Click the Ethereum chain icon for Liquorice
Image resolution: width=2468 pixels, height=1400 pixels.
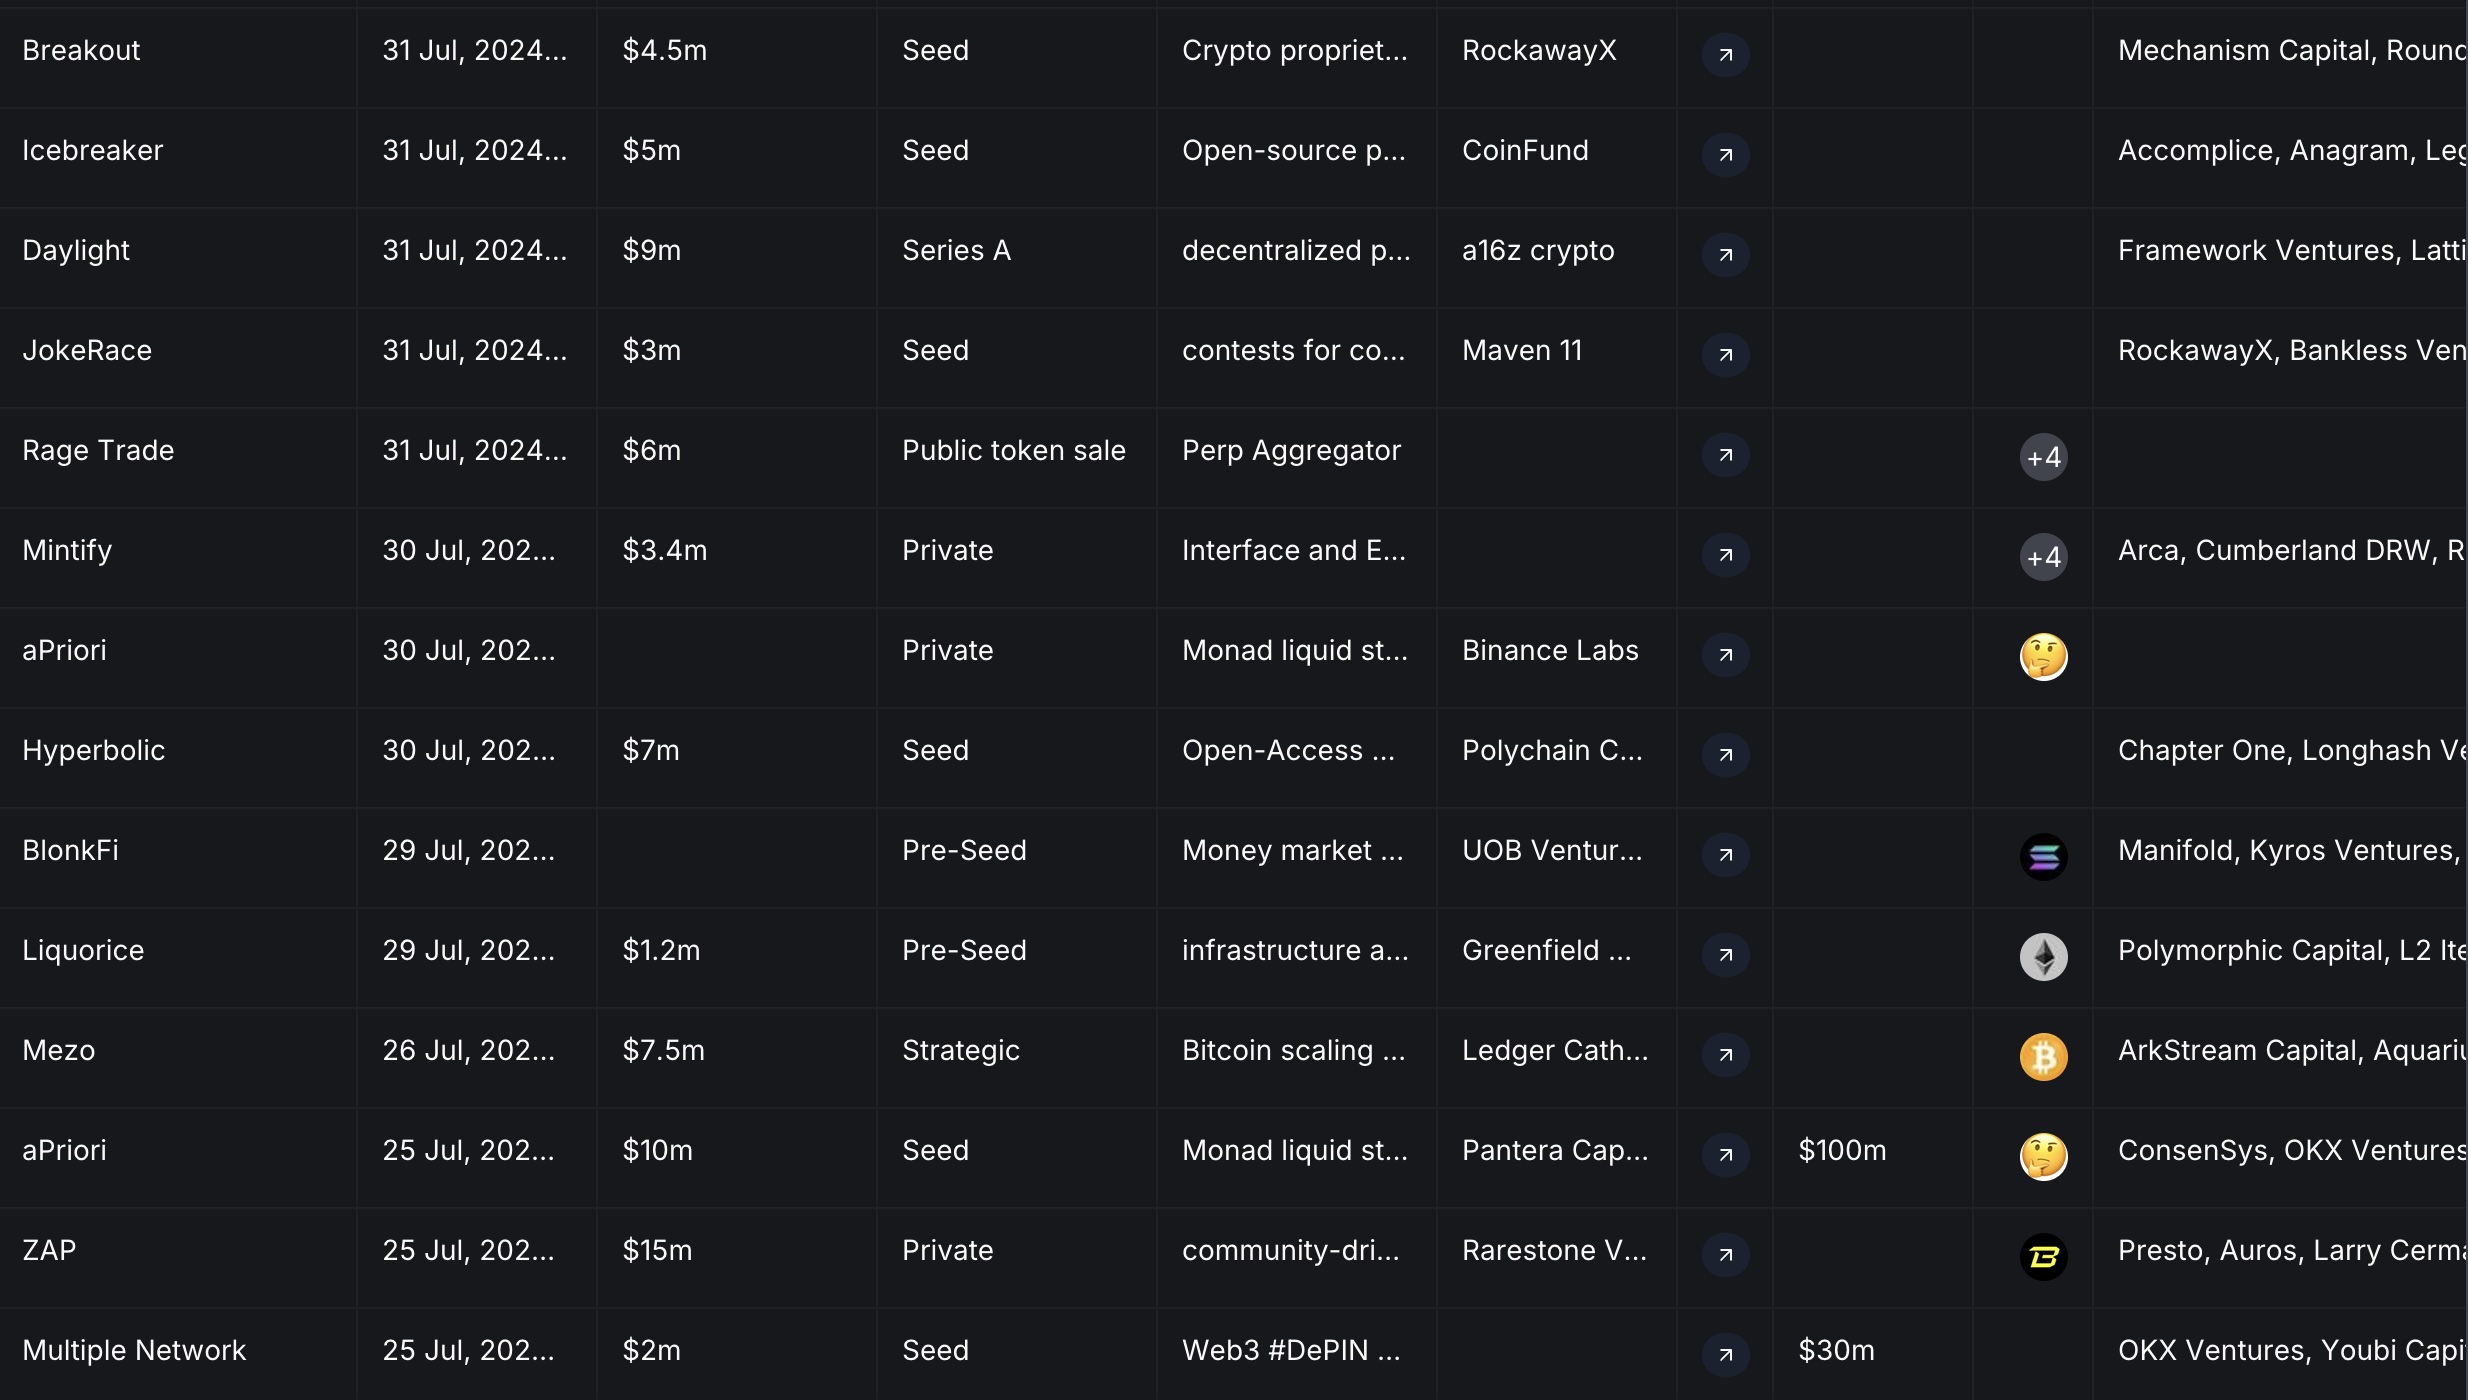[2043, 957]
